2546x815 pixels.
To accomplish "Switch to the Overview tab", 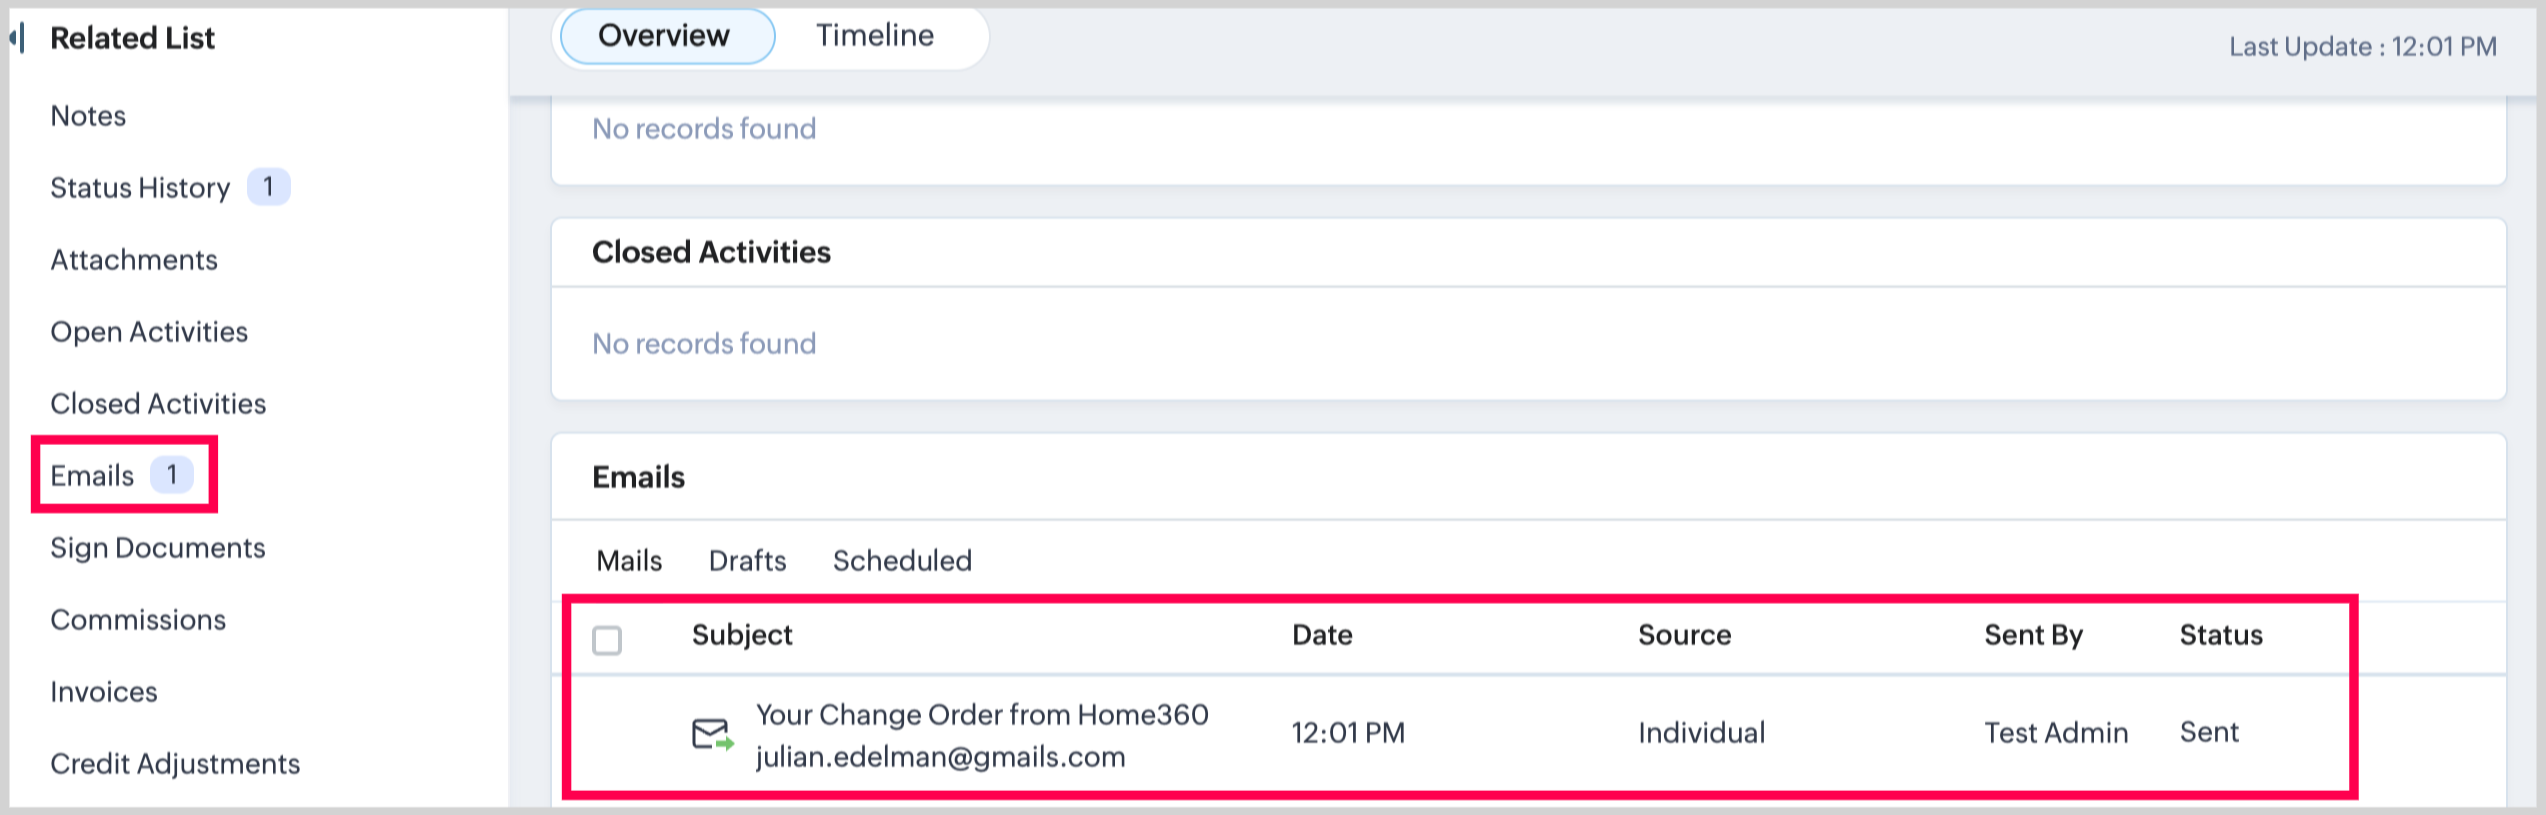I will [x=664, y=36].
